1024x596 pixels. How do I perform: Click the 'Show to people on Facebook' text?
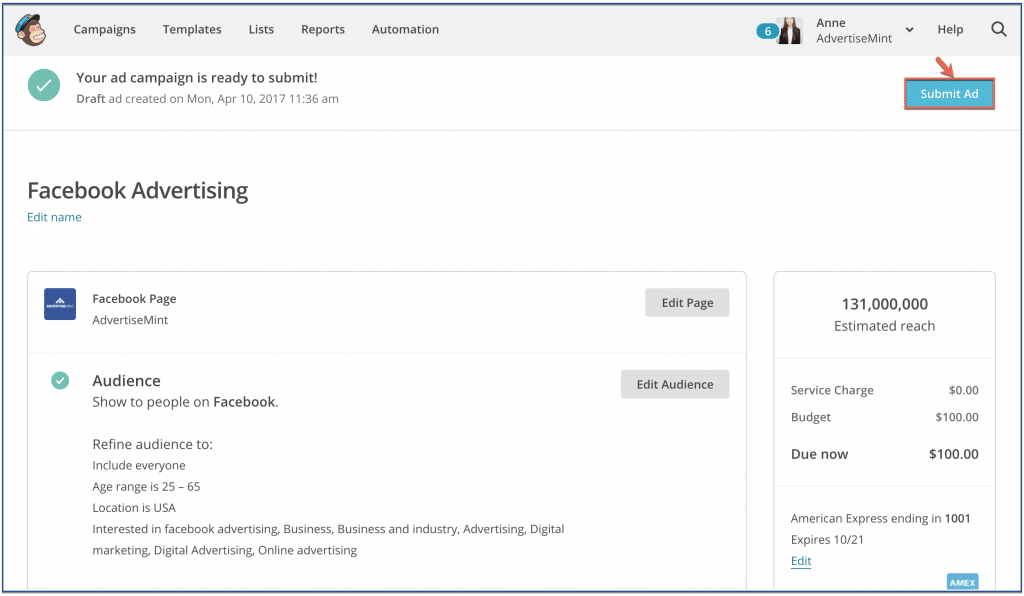coord(185,402)
